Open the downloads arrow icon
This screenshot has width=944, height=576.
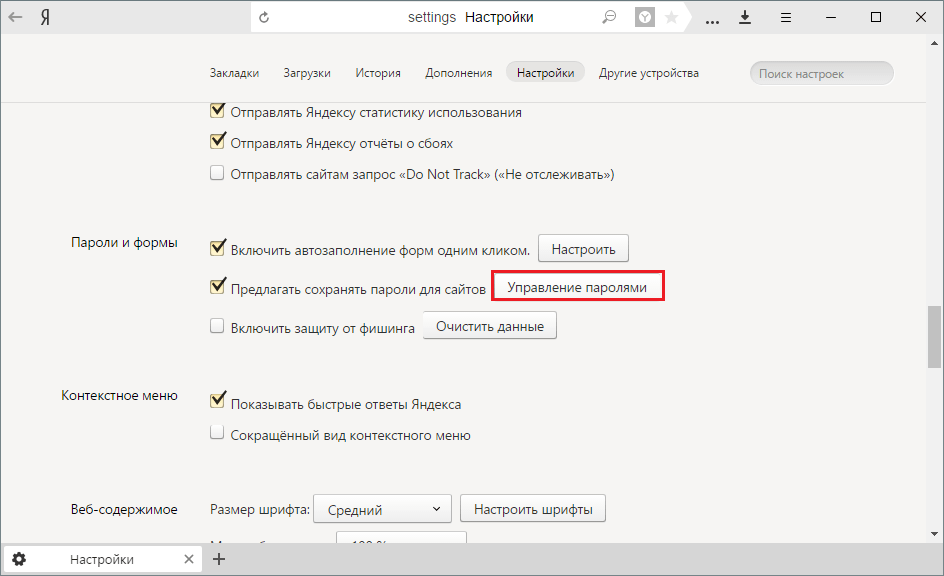(x=745, y=18)
